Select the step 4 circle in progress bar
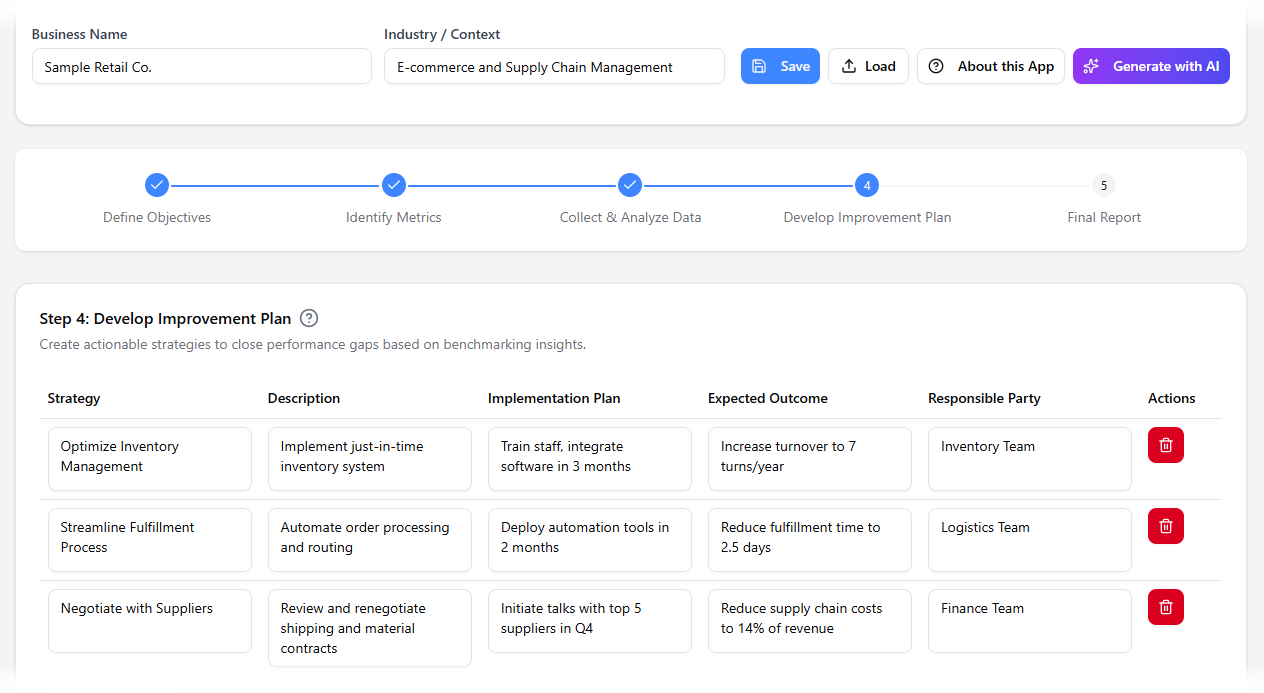1264x693 pixels. 867,185
